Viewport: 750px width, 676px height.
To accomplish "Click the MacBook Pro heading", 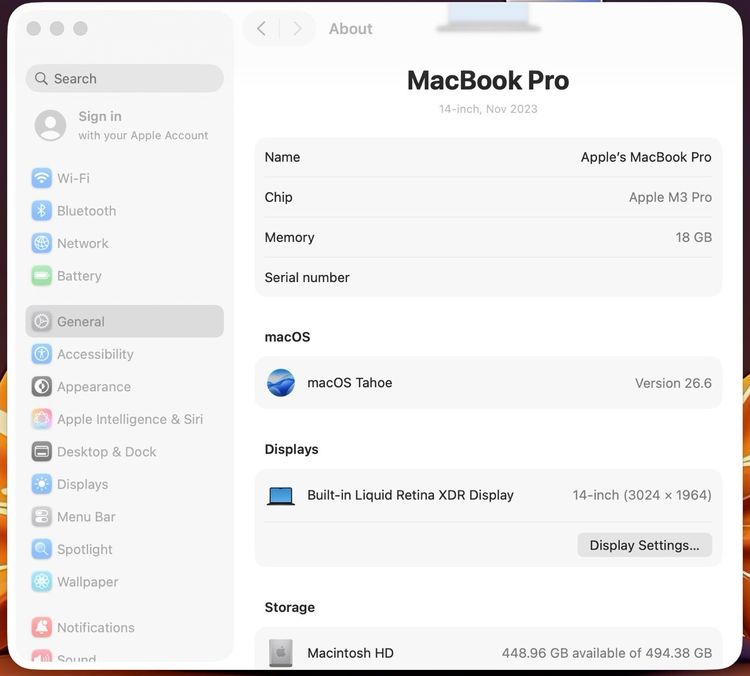I will [488, 80].
